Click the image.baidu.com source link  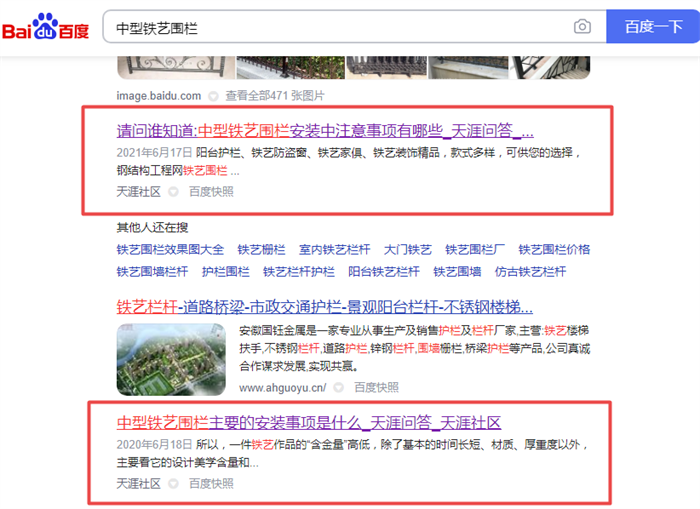[x=158, y=96]
